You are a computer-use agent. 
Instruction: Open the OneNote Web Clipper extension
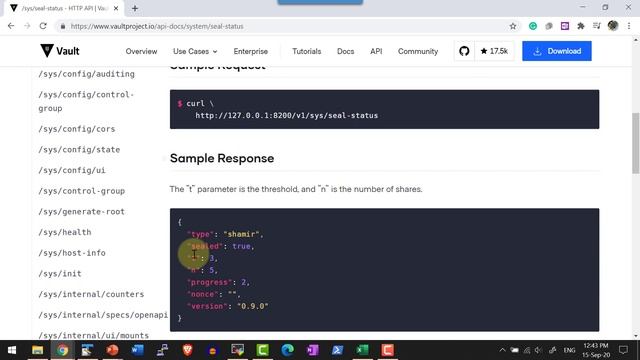point(565,26)
